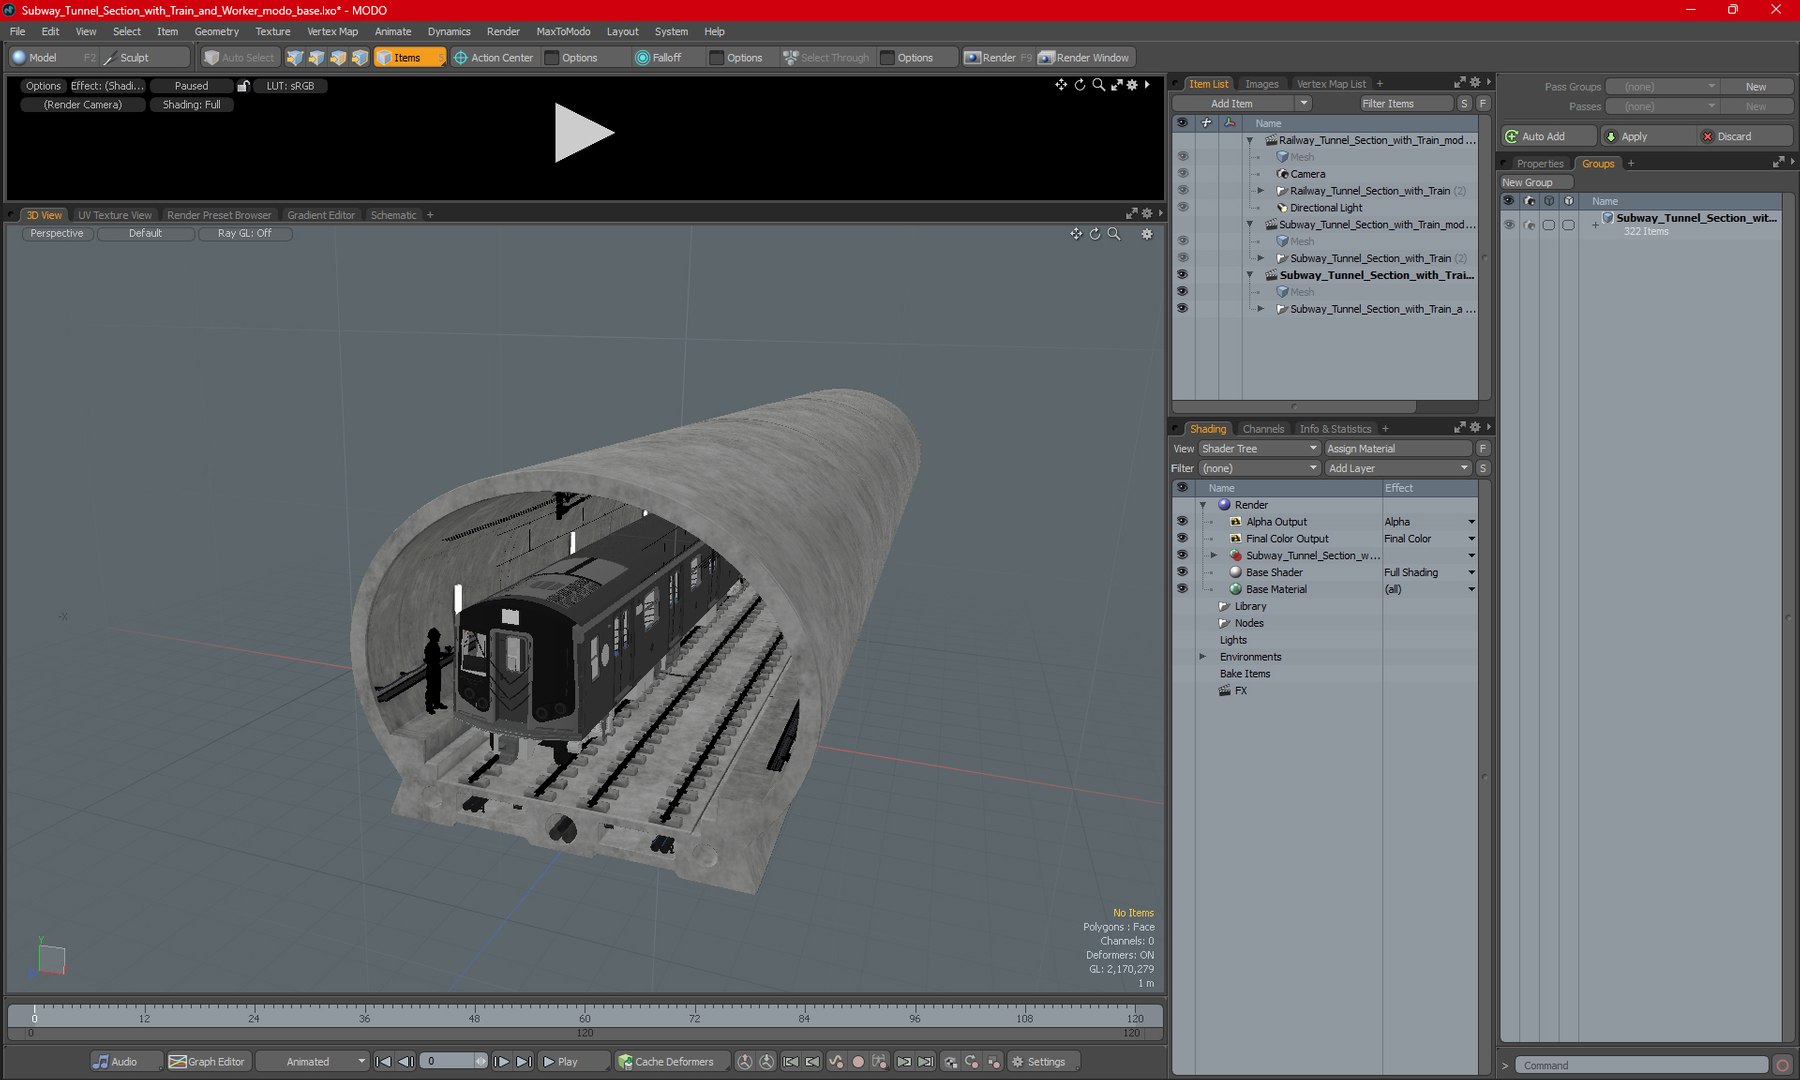1800x1080 pixels.
Task: Click current frame input field
Action: [x=446, y=1062]
